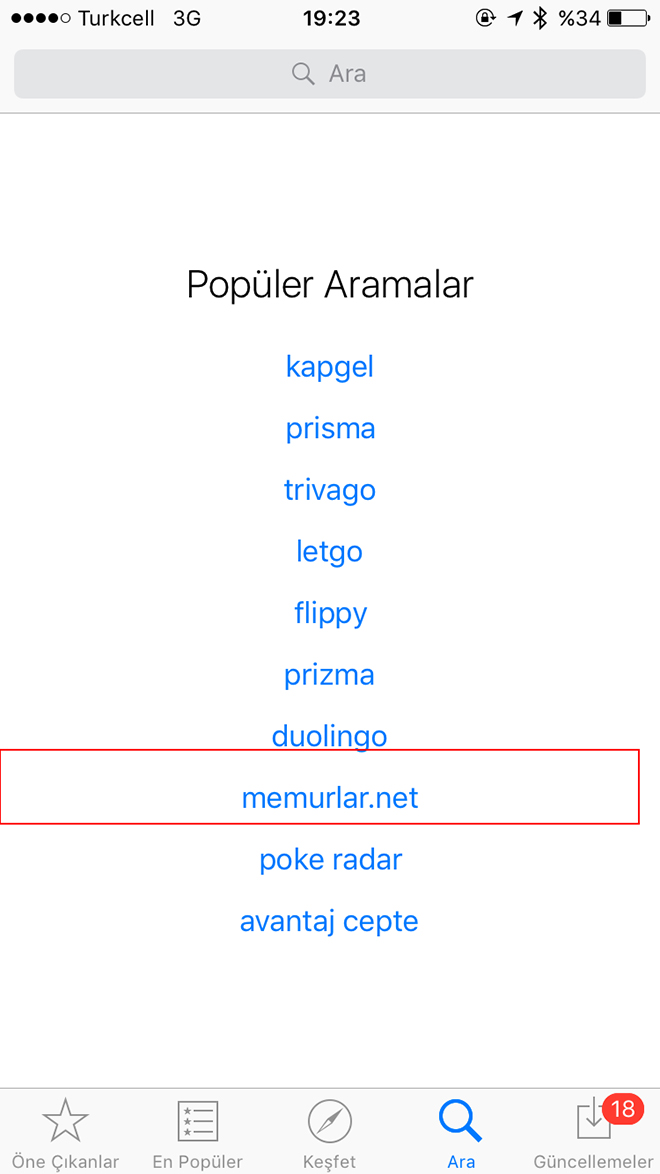The width and height of the screenshot is (660, 1174).
Task: Open Güncellemeler download icon
Action: coord(593,1121)
